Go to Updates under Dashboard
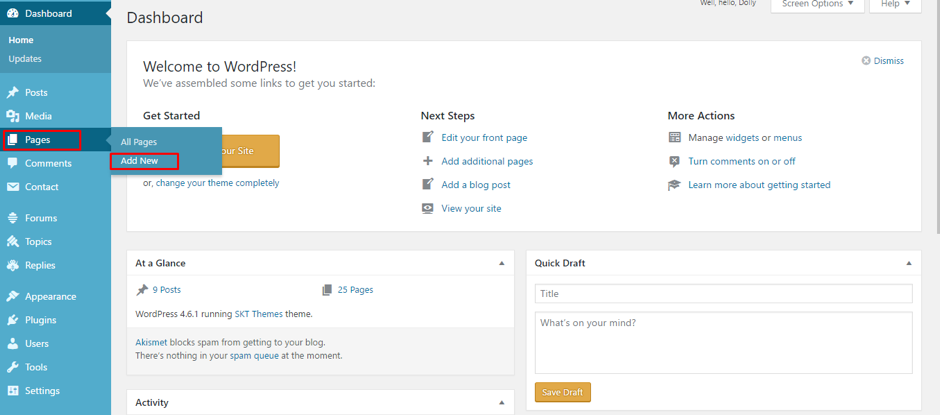Image resolution: width=940 pixels, height=415 pixels. pos(25,59)
